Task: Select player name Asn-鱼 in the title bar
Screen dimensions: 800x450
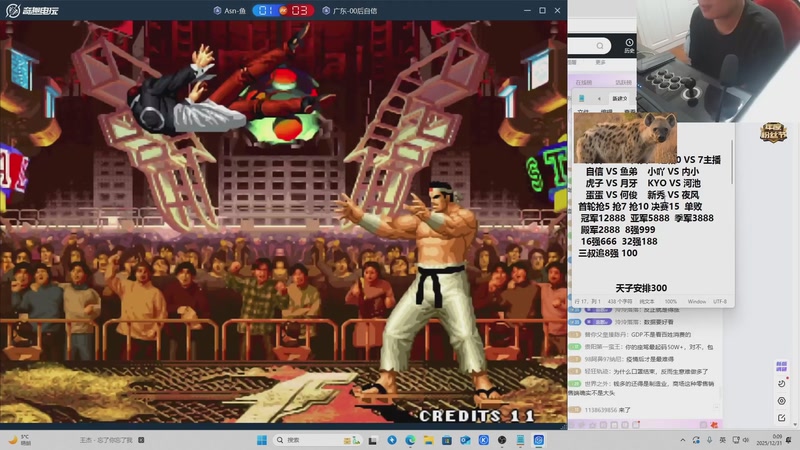Action: tap(234, 11)
